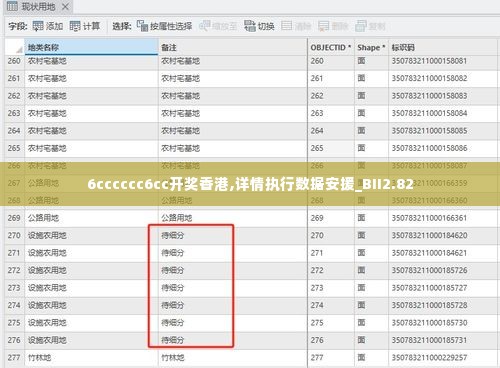500x368 pixels.
Task: Click Shape cell 面 in row 262
Action: [372, 96]
